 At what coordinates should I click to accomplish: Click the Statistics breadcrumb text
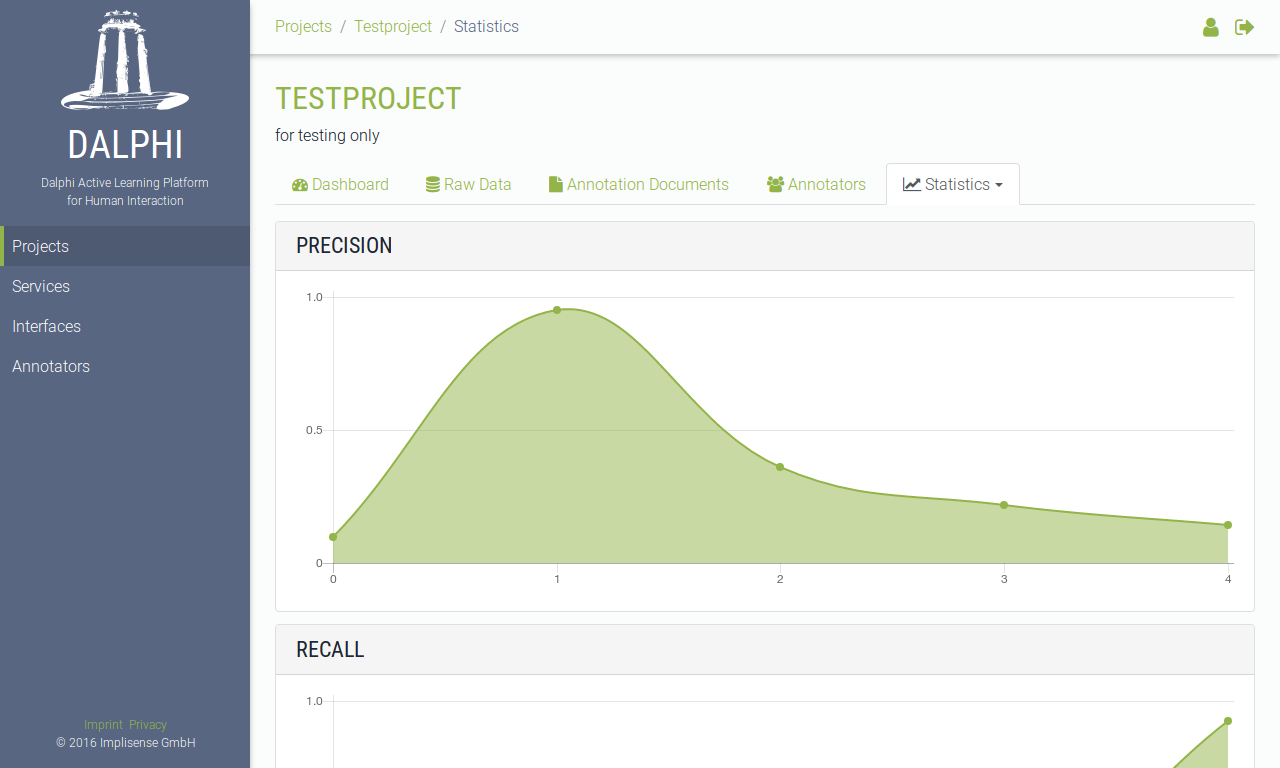pyautogui.click(x=486, y=27)
